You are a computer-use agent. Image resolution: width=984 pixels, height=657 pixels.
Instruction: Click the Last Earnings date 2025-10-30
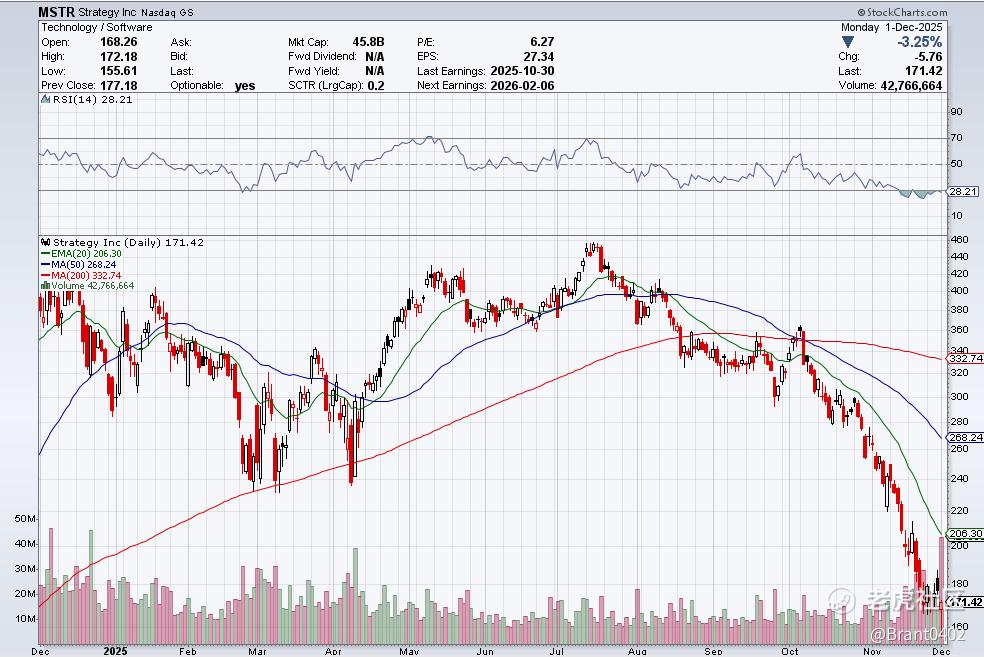click(523, 71)
